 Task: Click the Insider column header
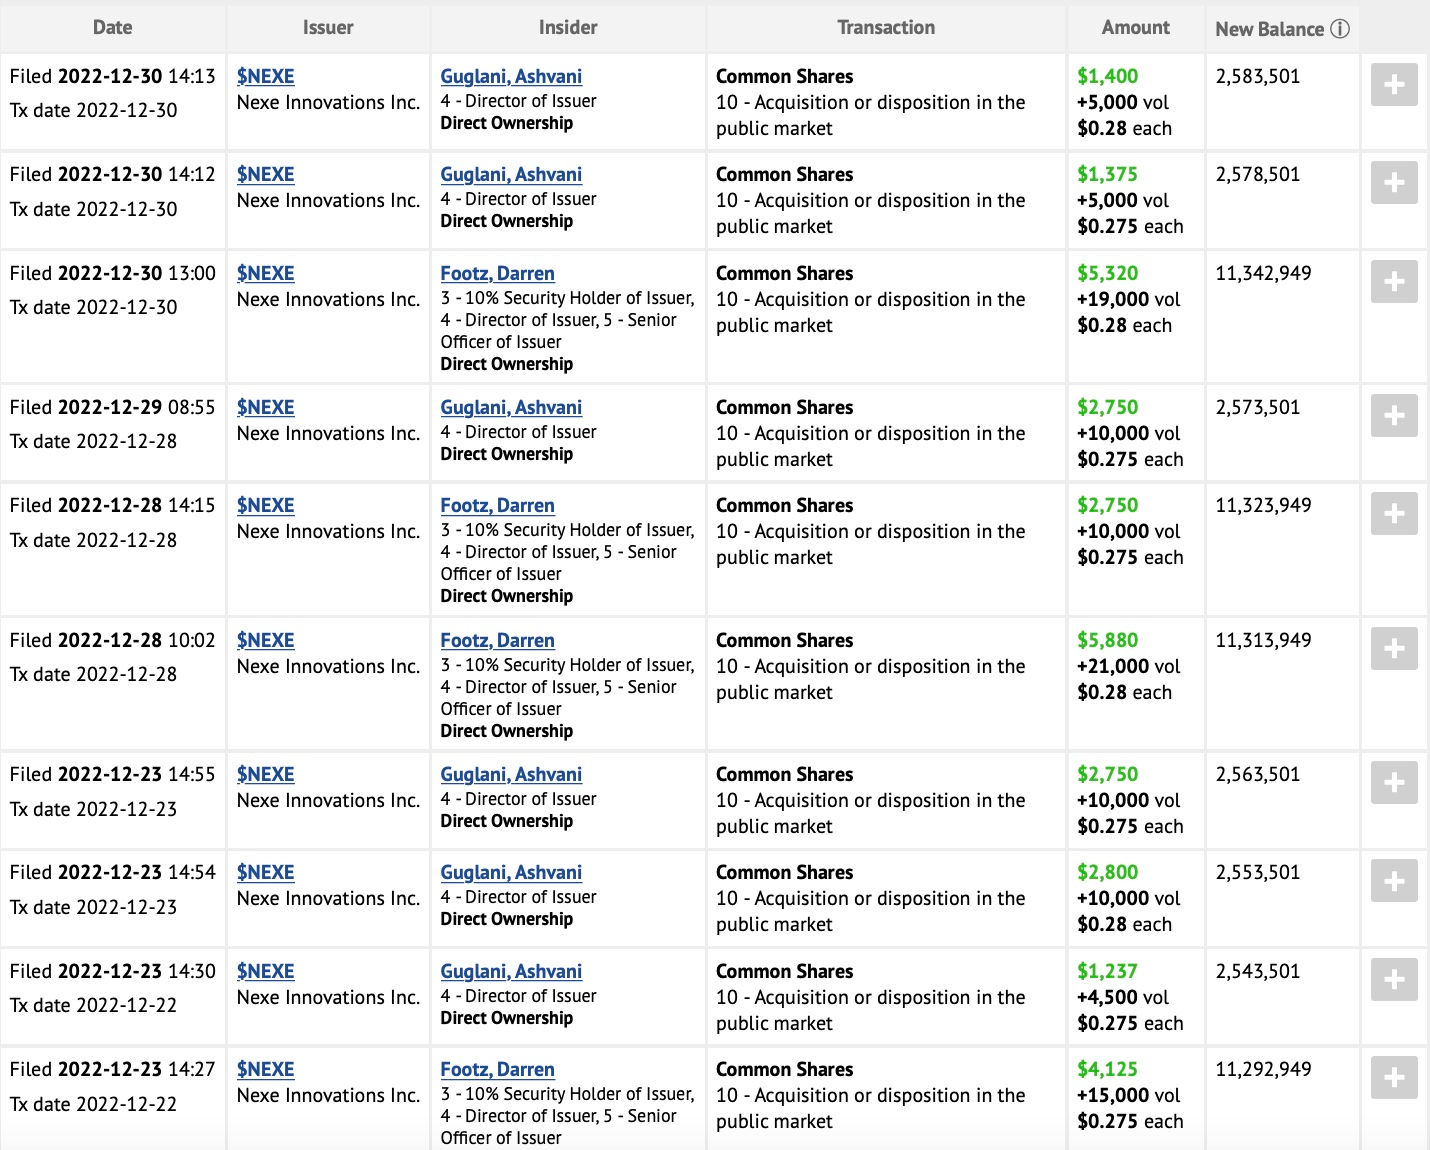(x=568, y=28)
